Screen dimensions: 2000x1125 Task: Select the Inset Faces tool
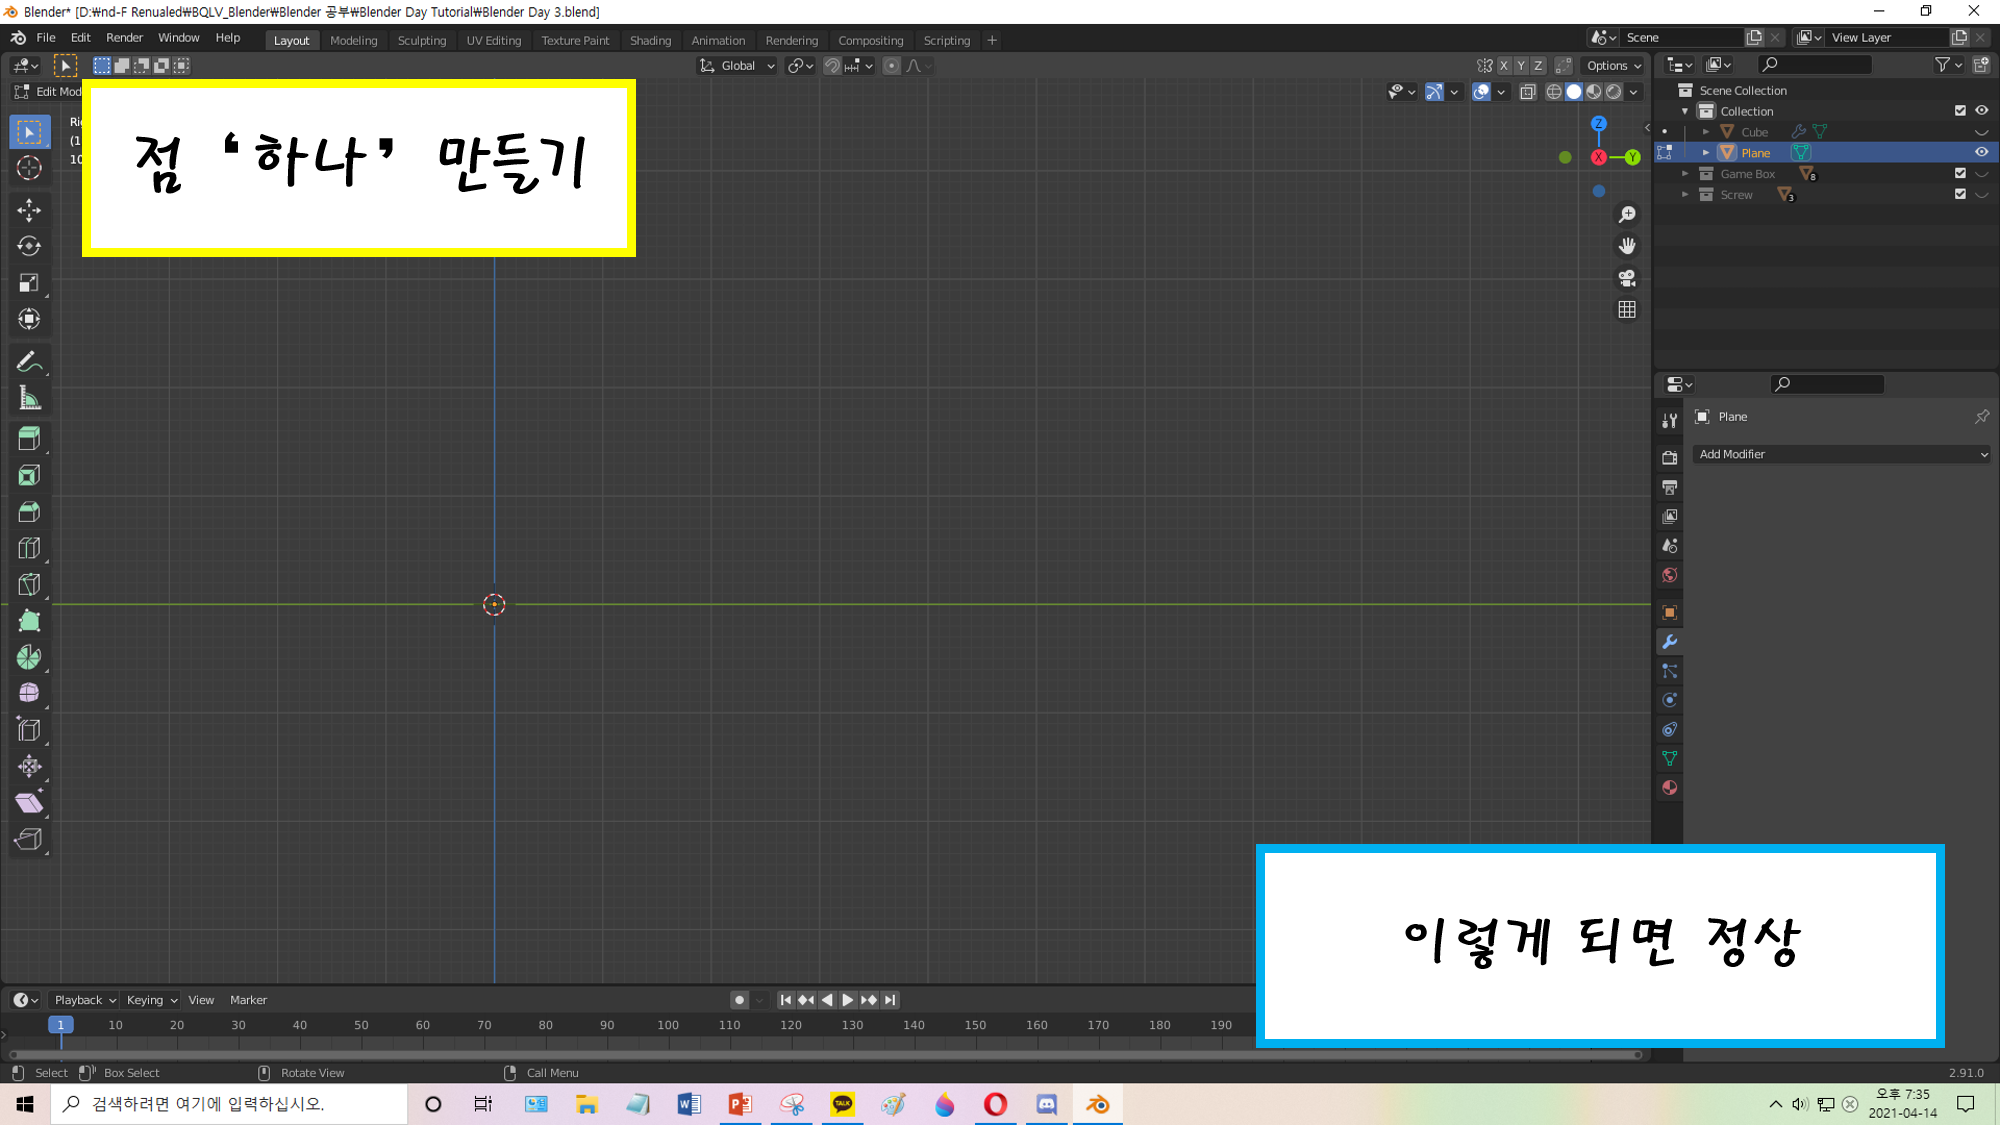coord(29,476)
